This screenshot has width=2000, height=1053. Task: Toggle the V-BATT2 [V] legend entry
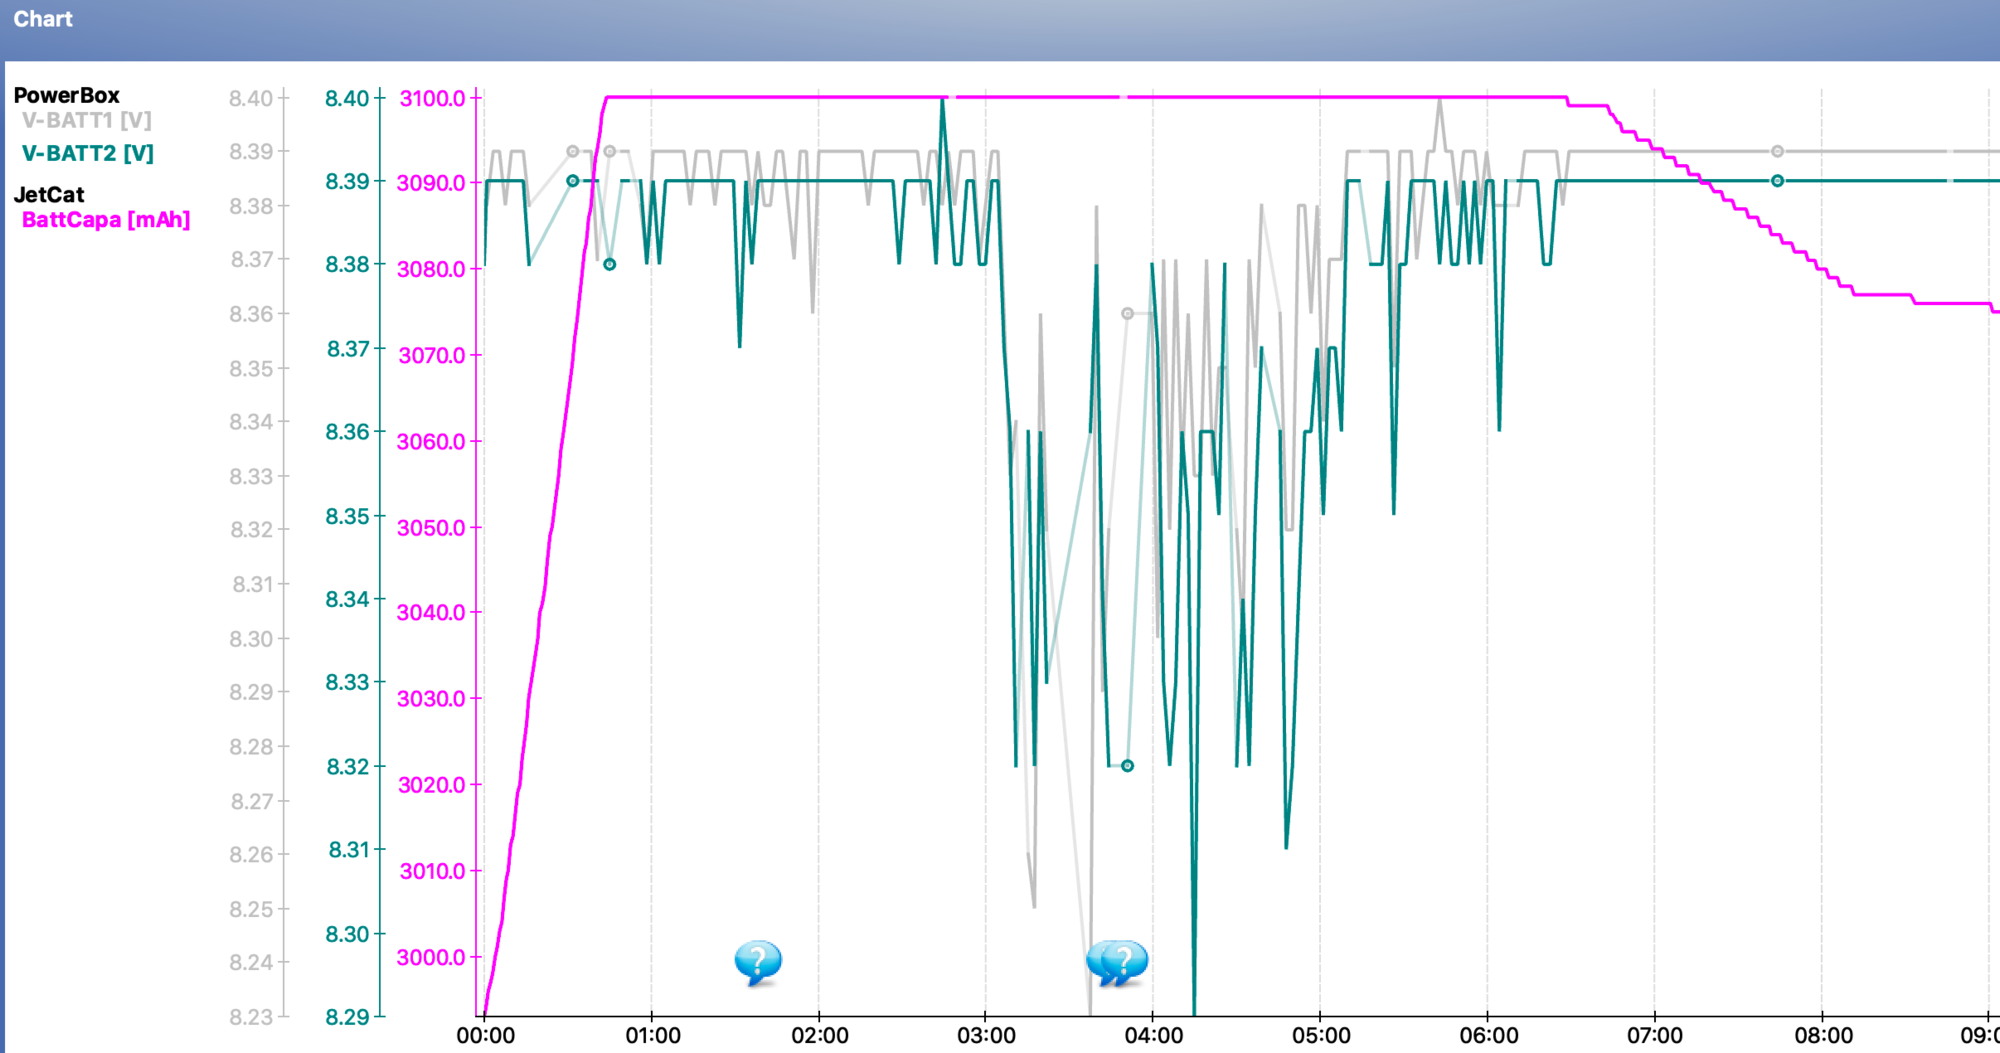point(88,154)
